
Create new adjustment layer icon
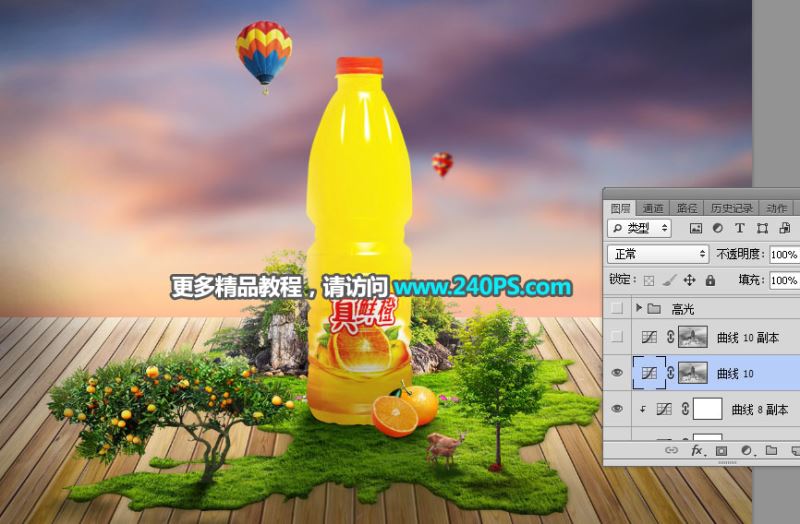(x=746, y=451)
